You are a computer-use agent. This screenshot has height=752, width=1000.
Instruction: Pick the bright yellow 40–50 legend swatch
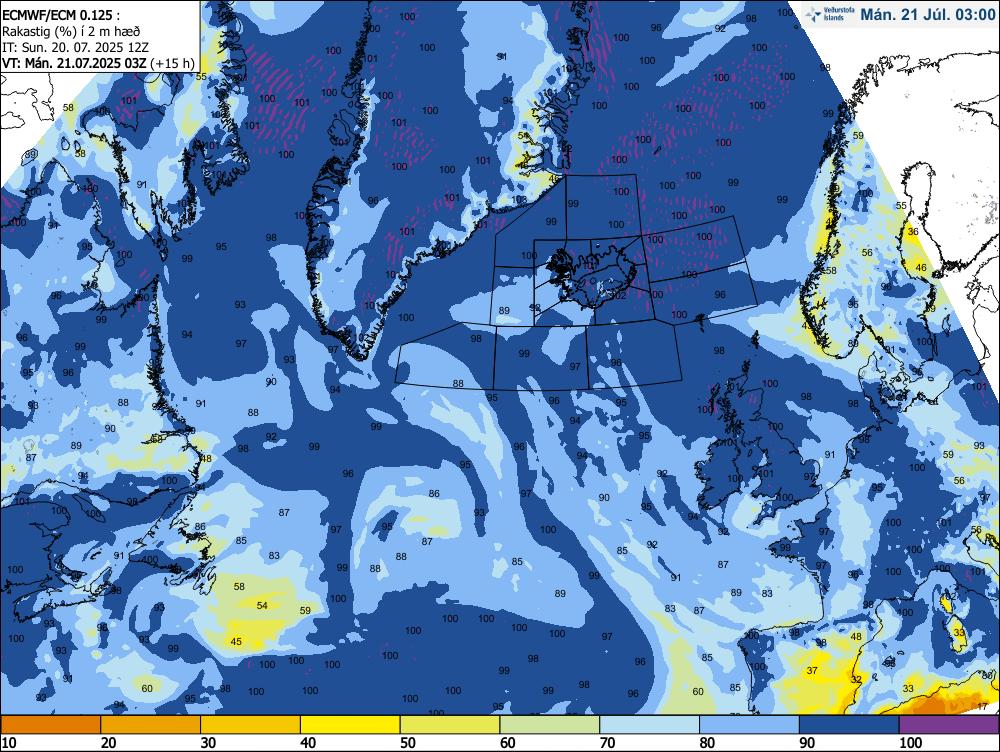click(350, 725)
